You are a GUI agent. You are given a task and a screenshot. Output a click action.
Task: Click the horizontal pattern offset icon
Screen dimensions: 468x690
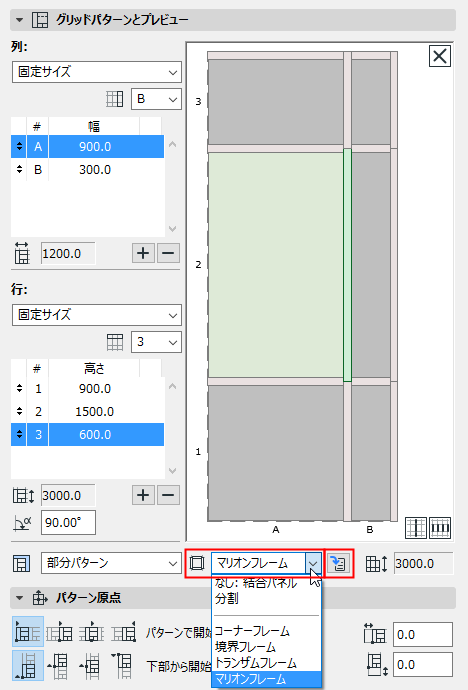point(374,634)
